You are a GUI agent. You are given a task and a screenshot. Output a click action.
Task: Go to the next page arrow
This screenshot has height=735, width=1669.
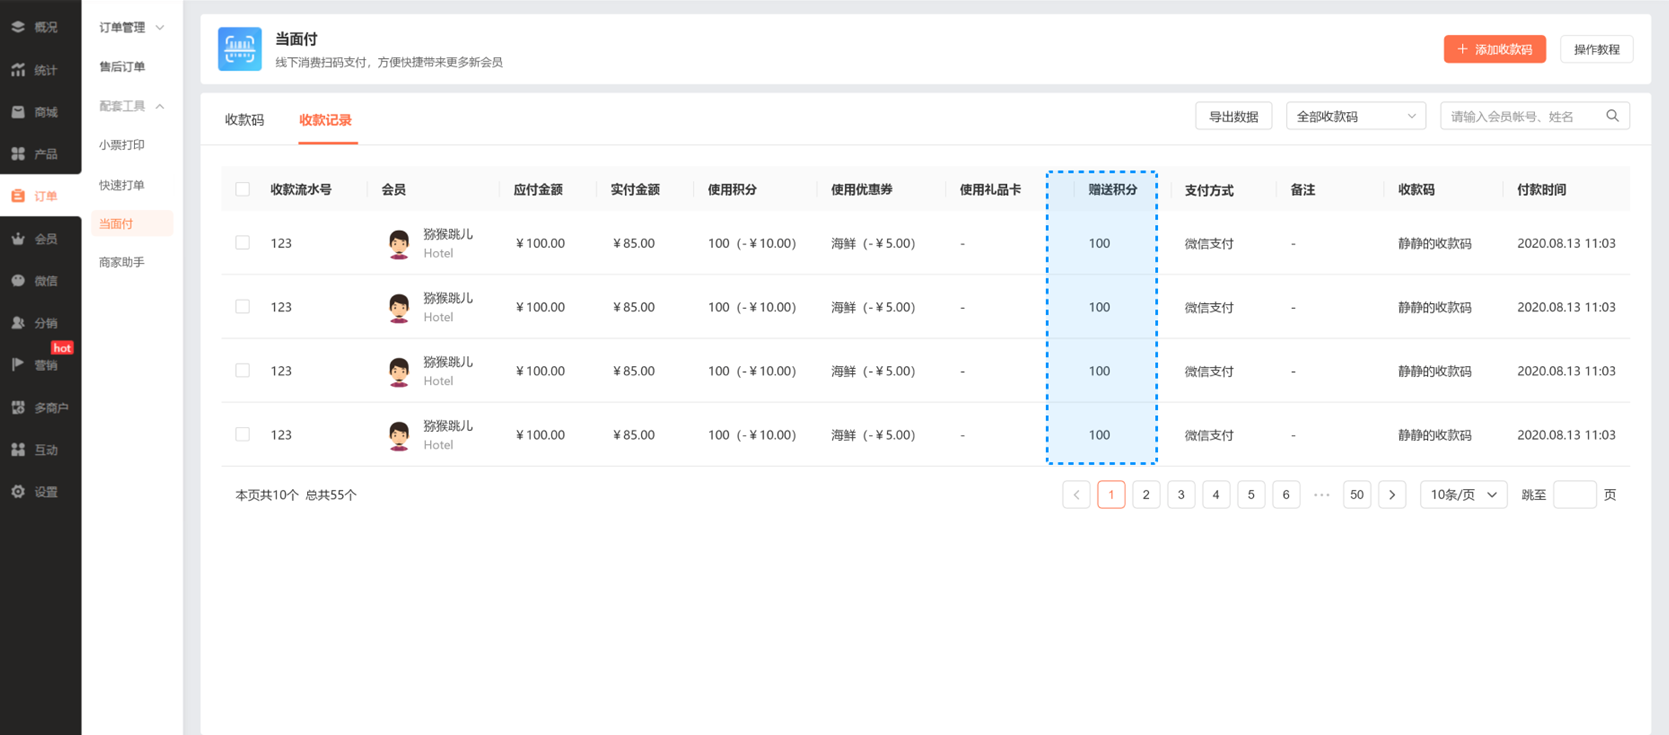(x=1392, y=495)
